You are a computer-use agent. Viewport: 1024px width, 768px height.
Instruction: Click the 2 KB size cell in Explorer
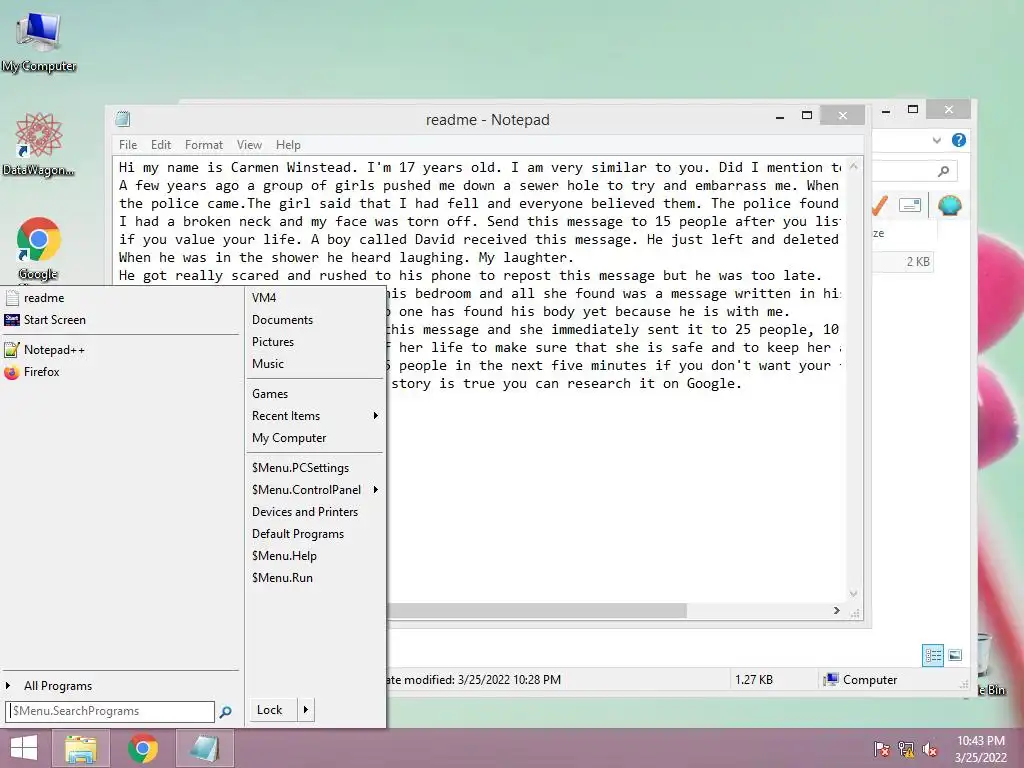tap(918, 262)
